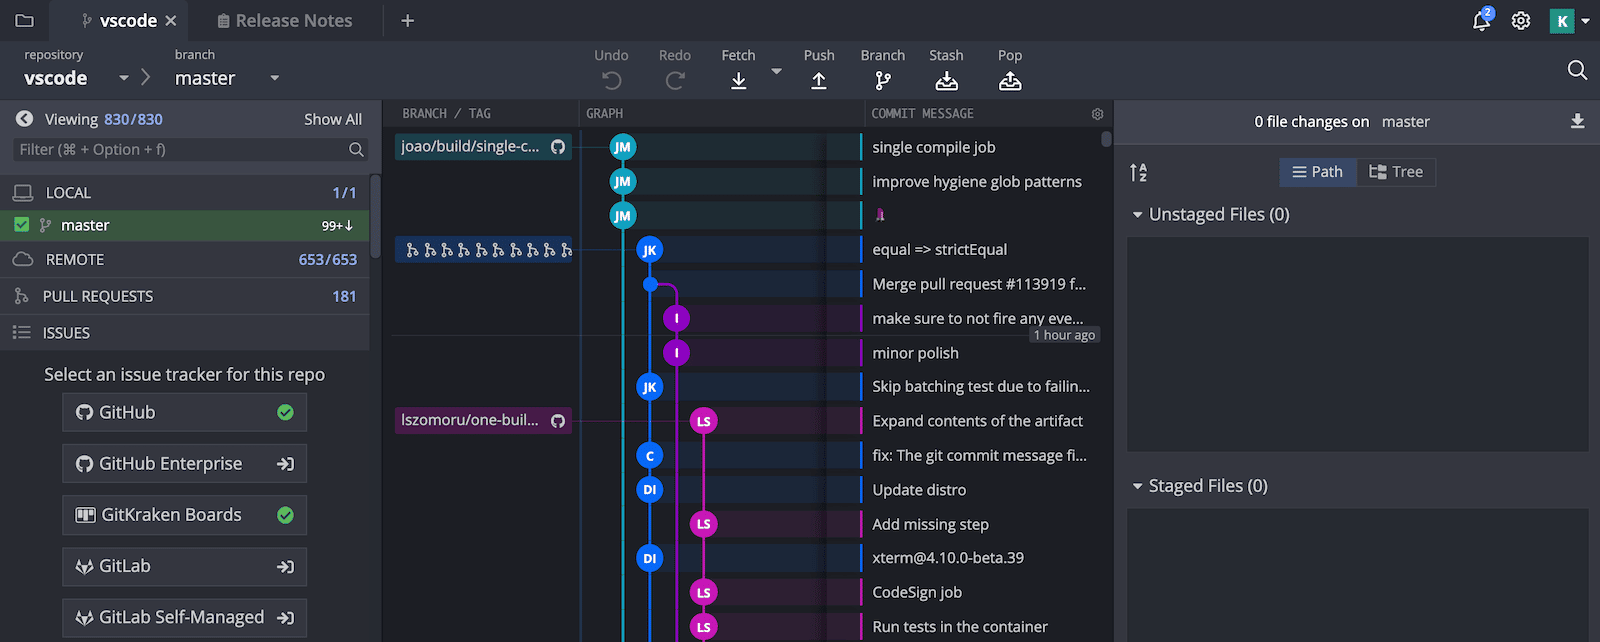Open a new tab with plus button
This screenshot has height=642, width=1600.
click(x=407, y=21)
